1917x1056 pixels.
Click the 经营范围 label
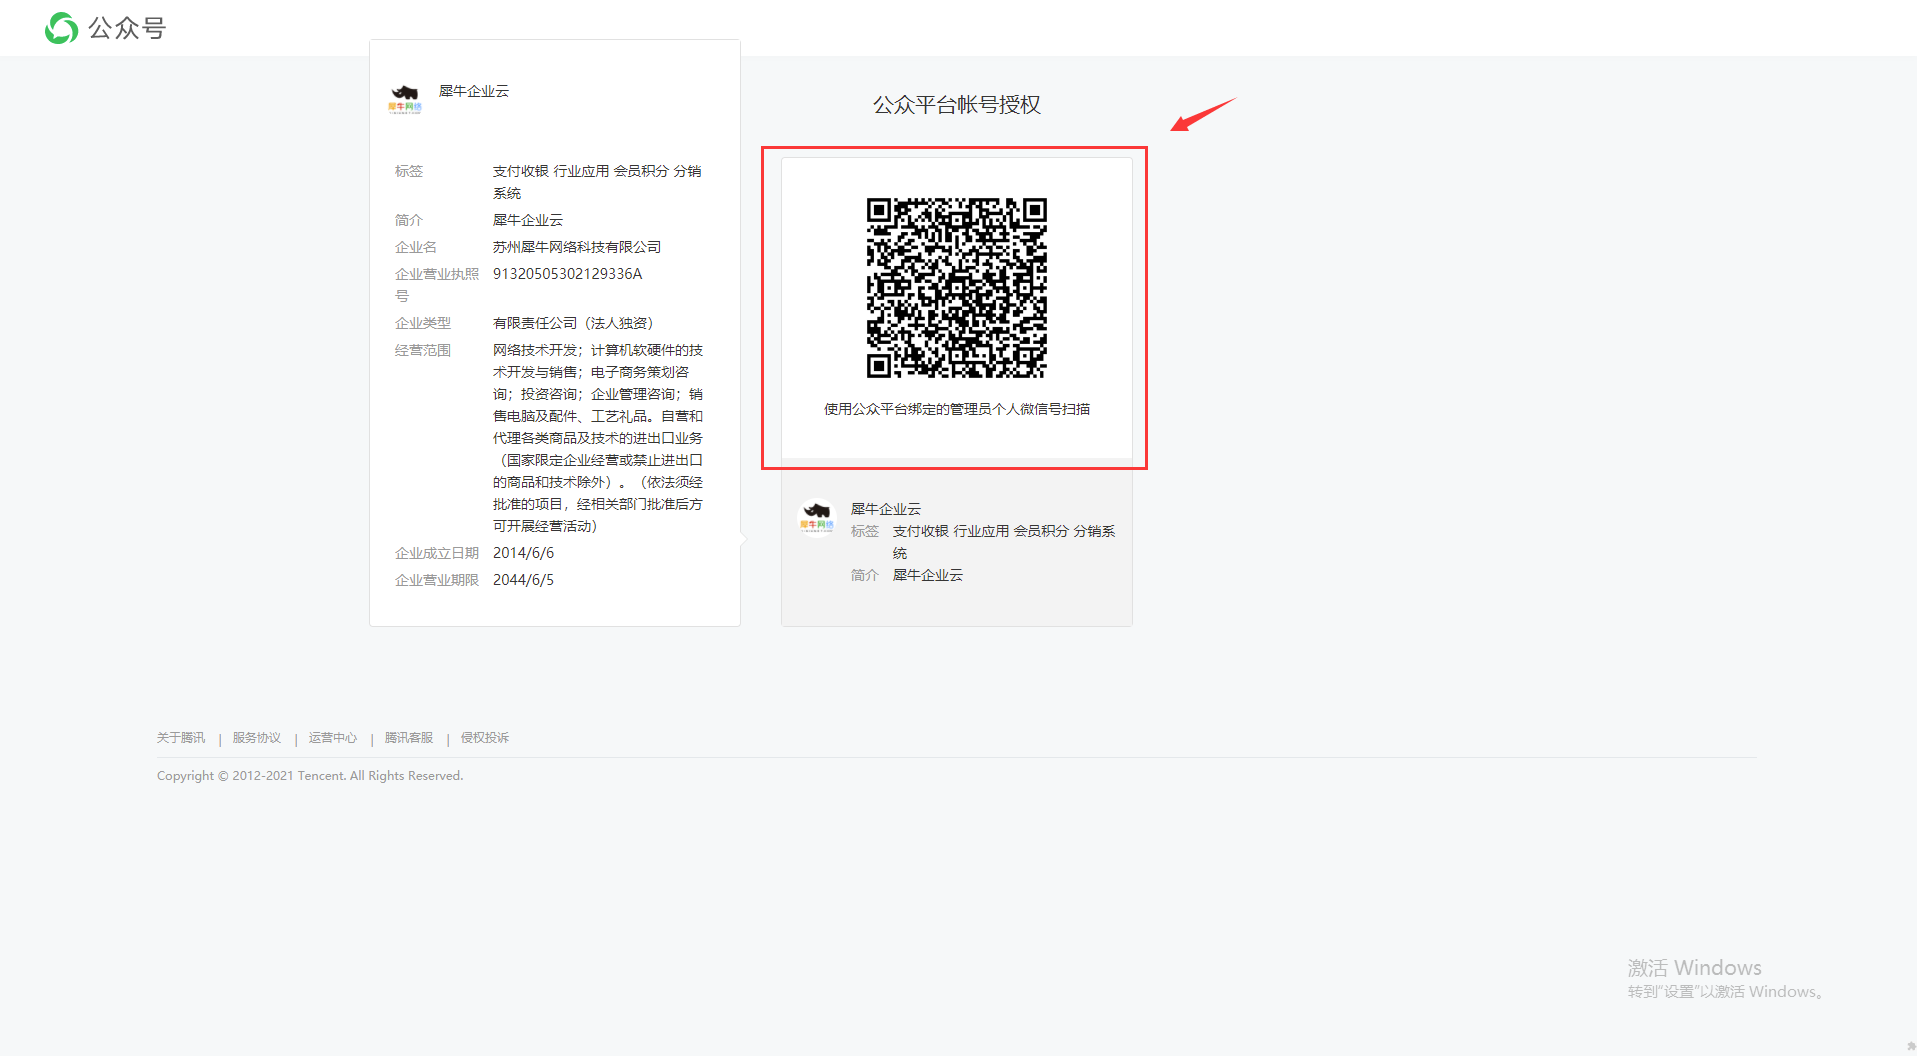(423, 350)
